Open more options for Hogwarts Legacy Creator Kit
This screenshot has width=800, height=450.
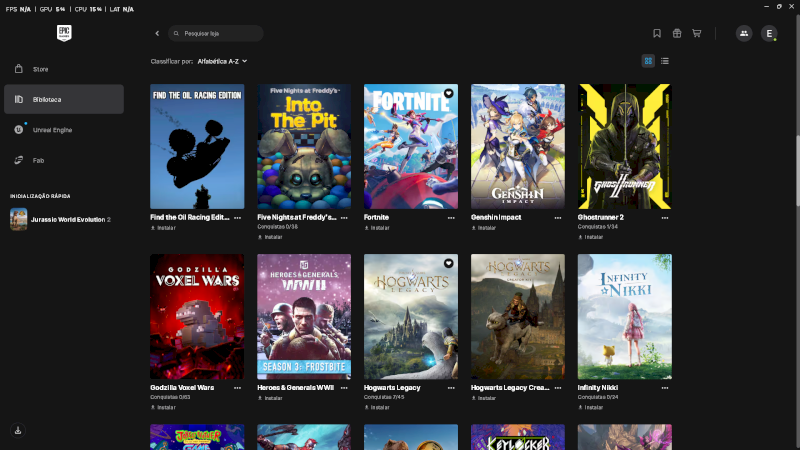click(x=558, y=388)
